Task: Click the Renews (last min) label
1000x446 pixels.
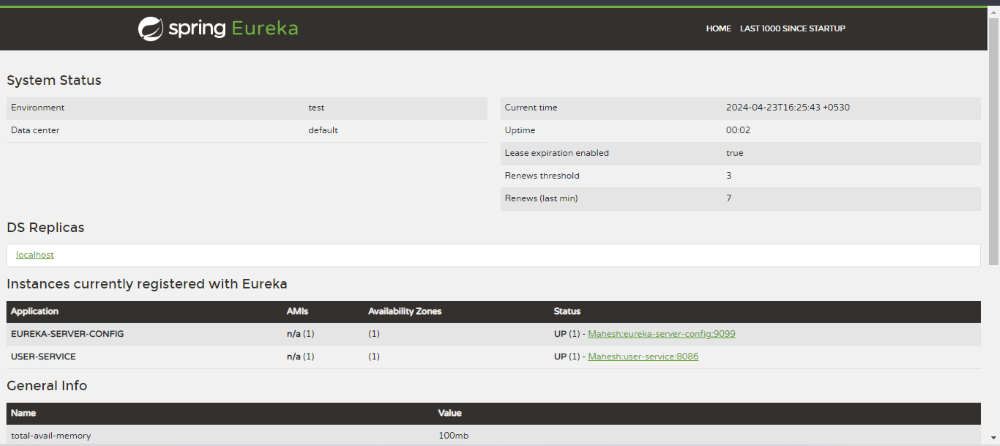Action: click(541, 198)
